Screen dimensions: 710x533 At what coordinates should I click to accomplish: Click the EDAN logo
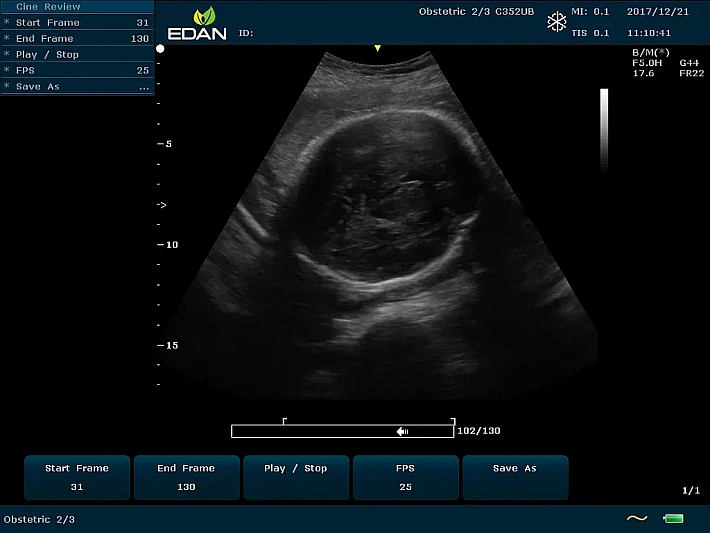coord(197,24)
